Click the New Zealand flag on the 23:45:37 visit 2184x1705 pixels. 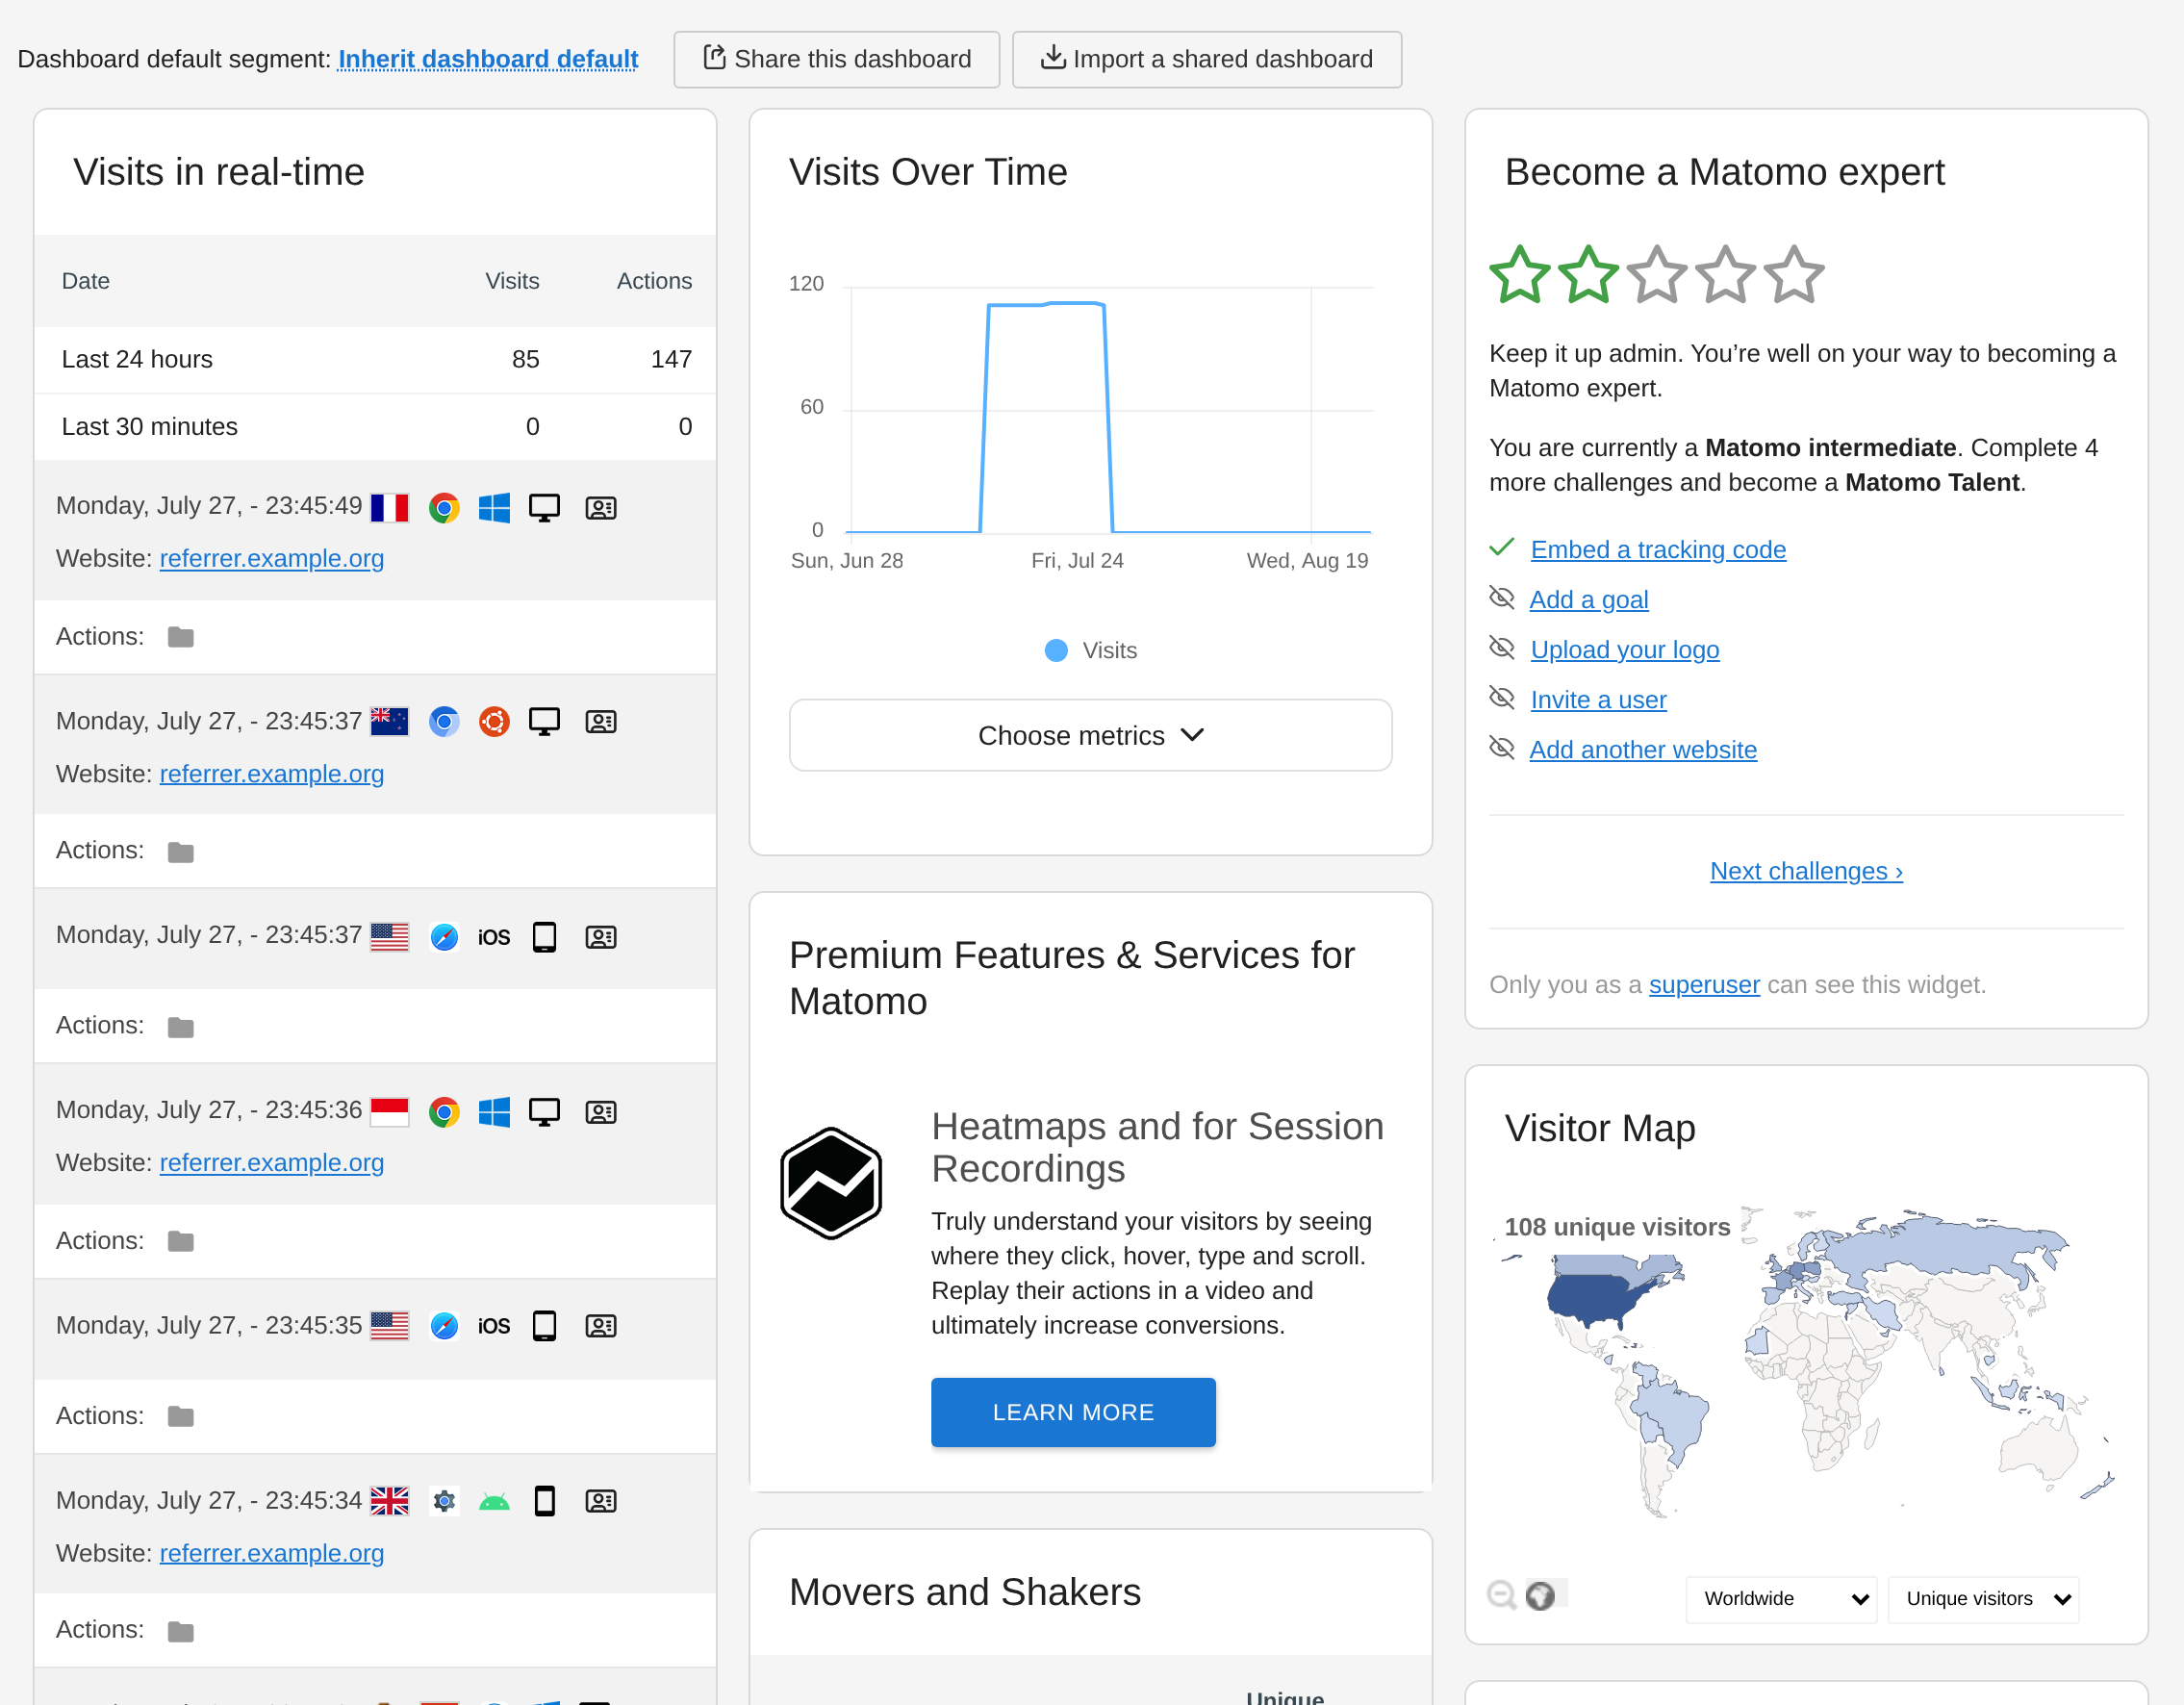click(389, 721)
